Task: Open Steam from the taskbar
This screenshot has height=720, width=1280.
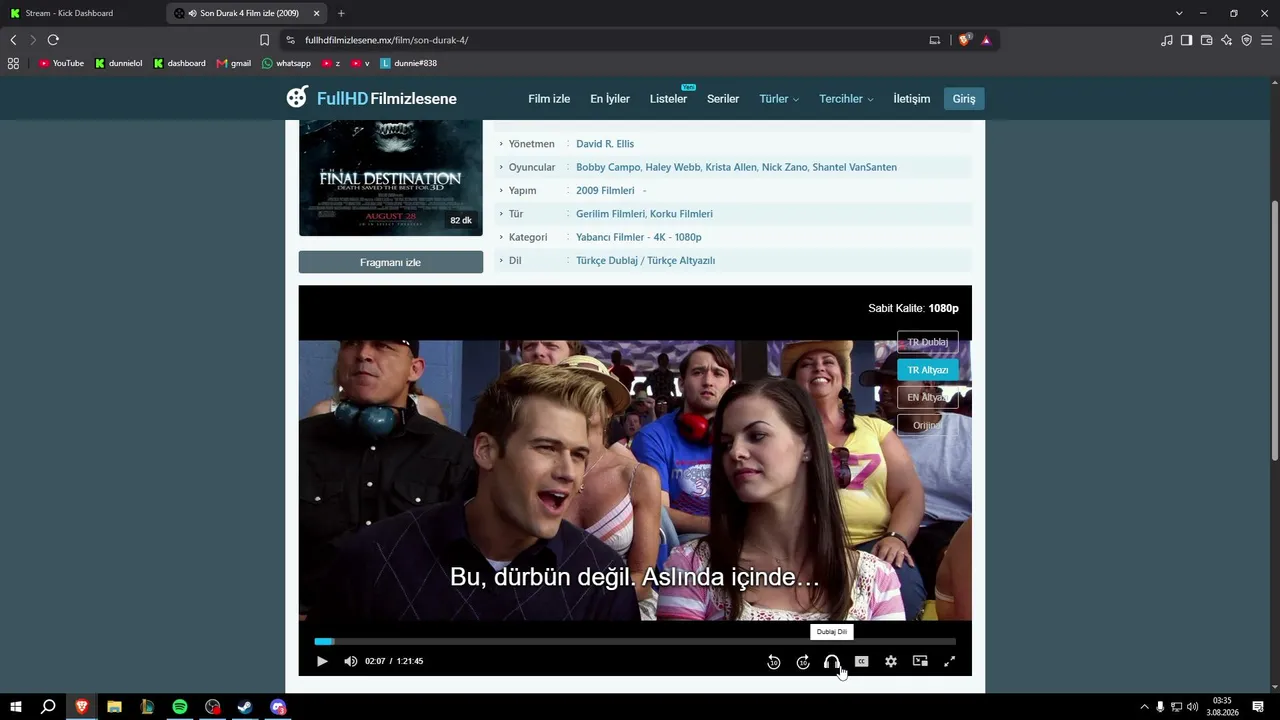Action: tap(245, 707)
